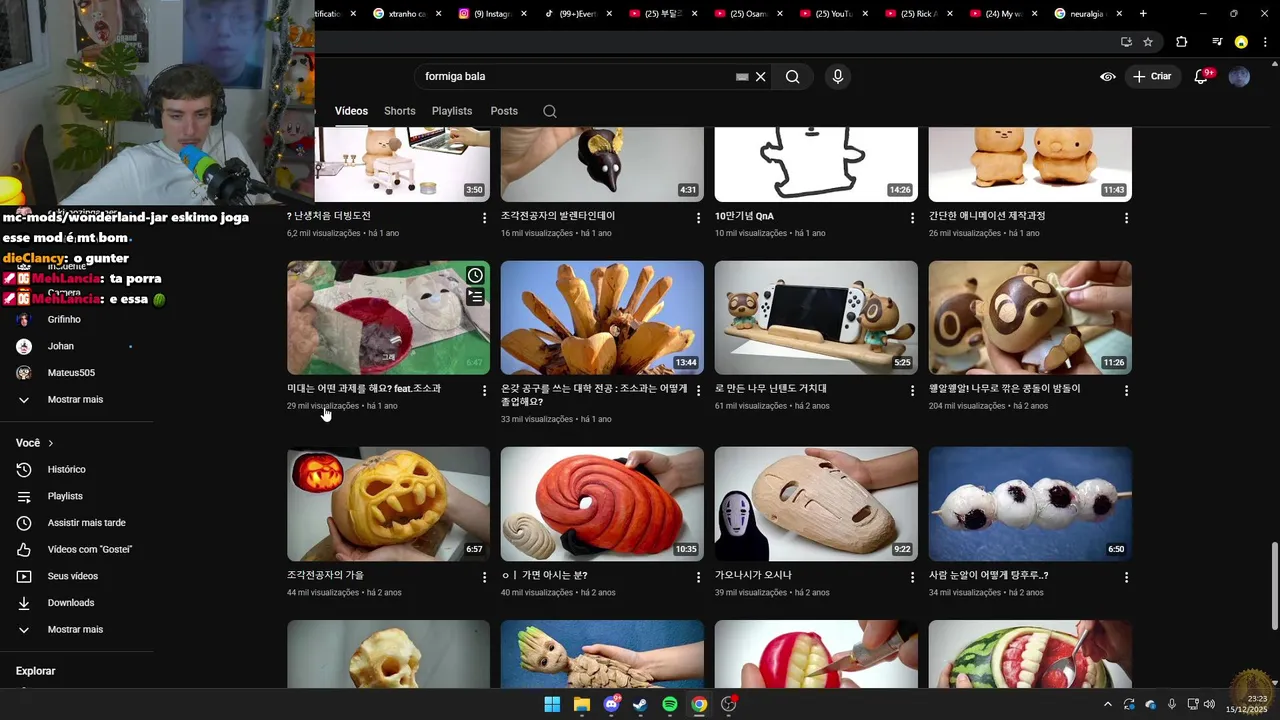The image size is (1280, 720).
Task: Open Windows Start menu
Action: tap(552, 704)
